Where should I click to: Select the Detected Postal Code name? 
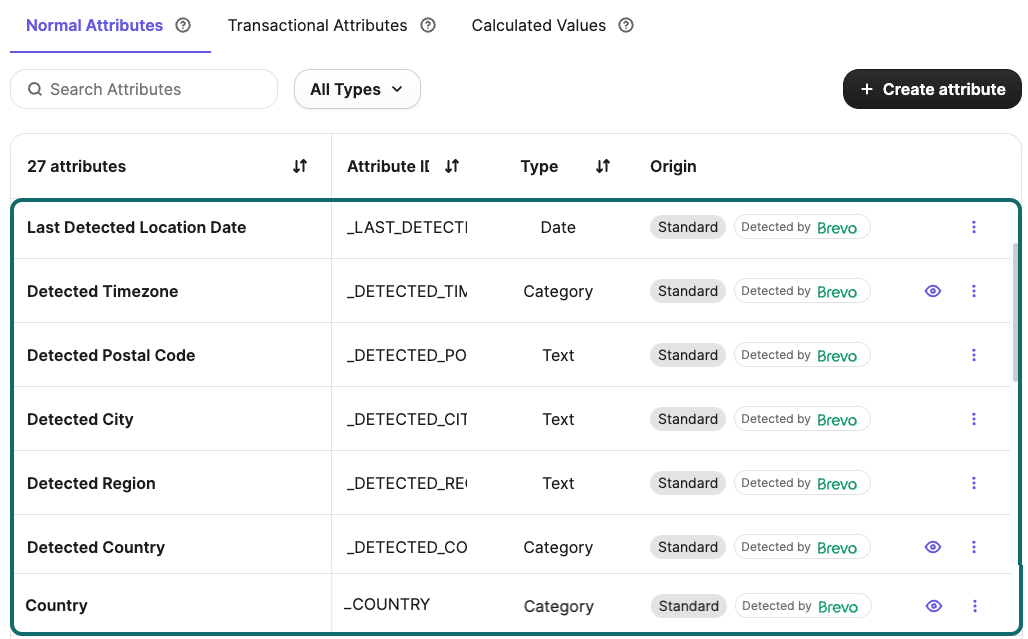coord(111,355)
